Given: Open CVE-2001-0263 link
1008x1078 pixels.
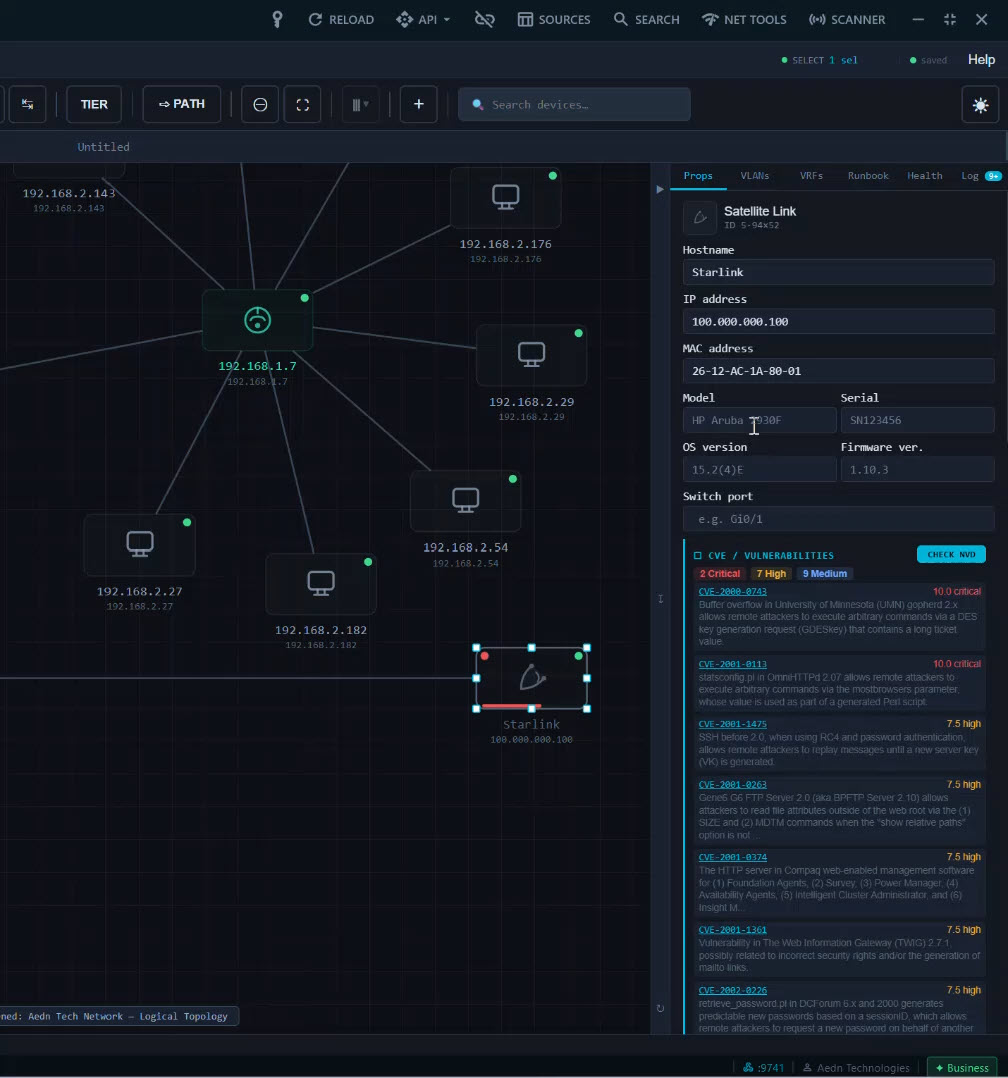Looking at the screenshot, I should click(x=732, y=784).
